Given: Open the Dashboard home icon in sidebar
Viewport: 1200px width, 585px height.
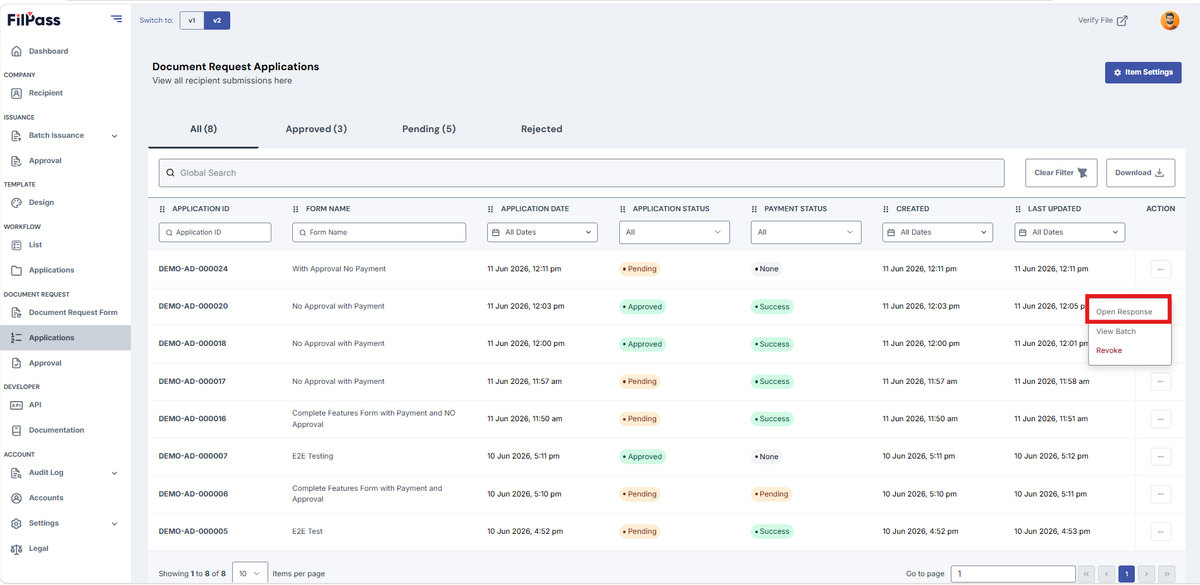Looking at the screenshot, I should (16, 51).
